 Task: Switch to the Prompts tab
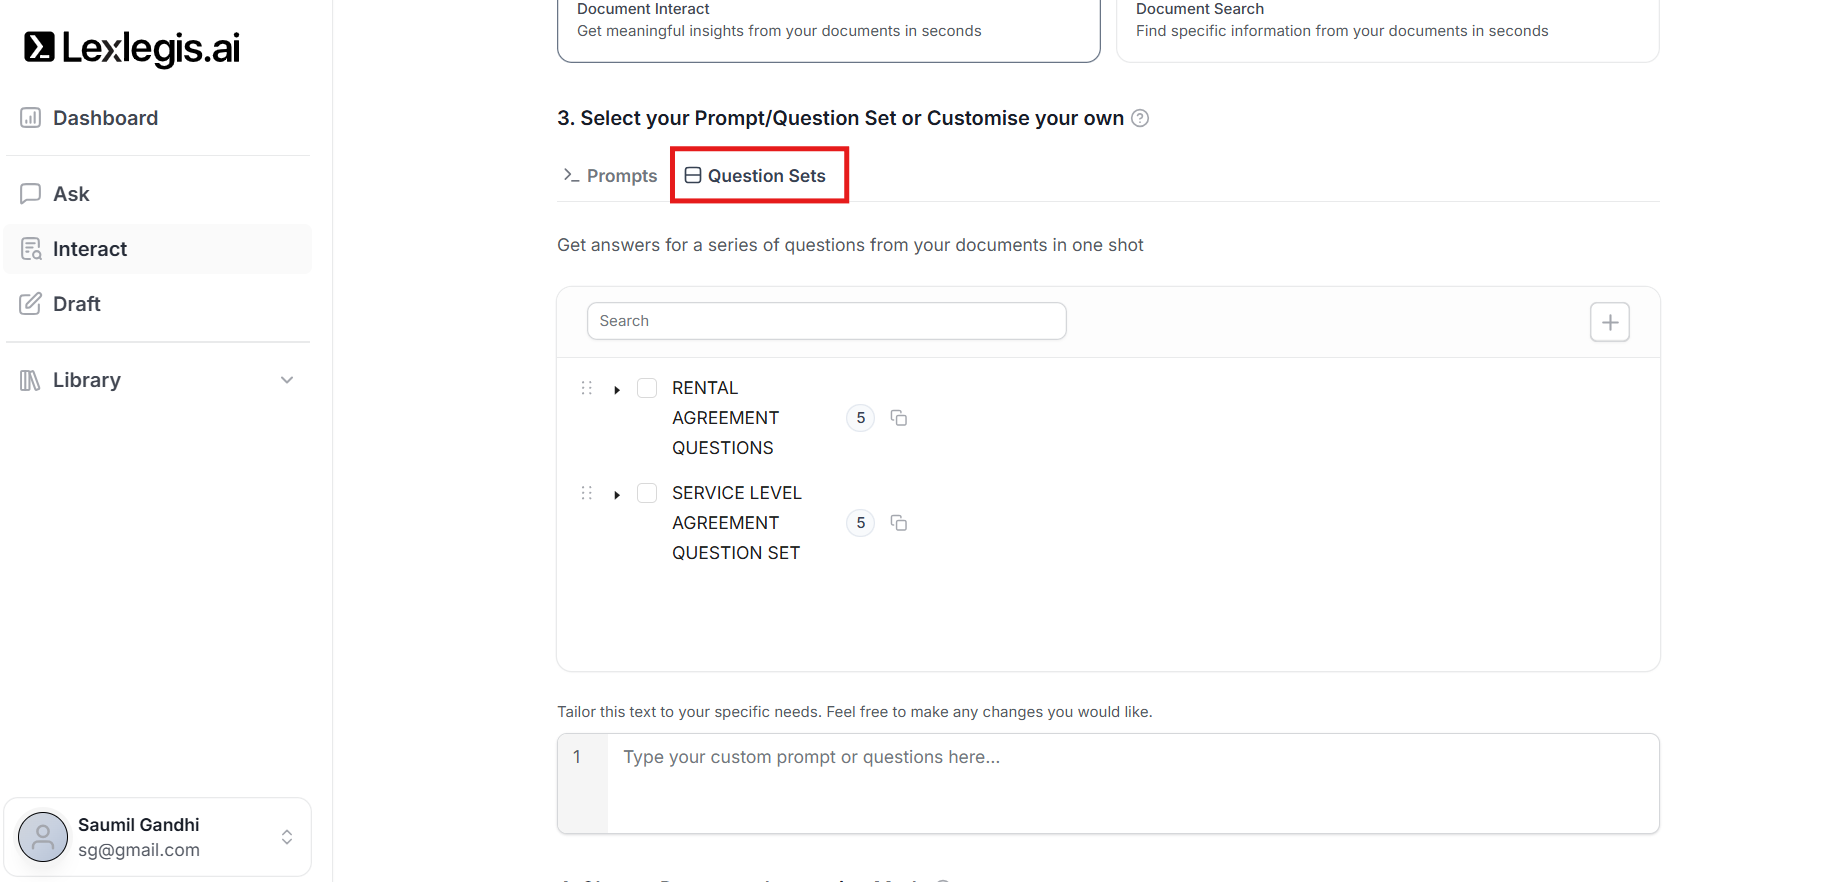pos(610,176)
